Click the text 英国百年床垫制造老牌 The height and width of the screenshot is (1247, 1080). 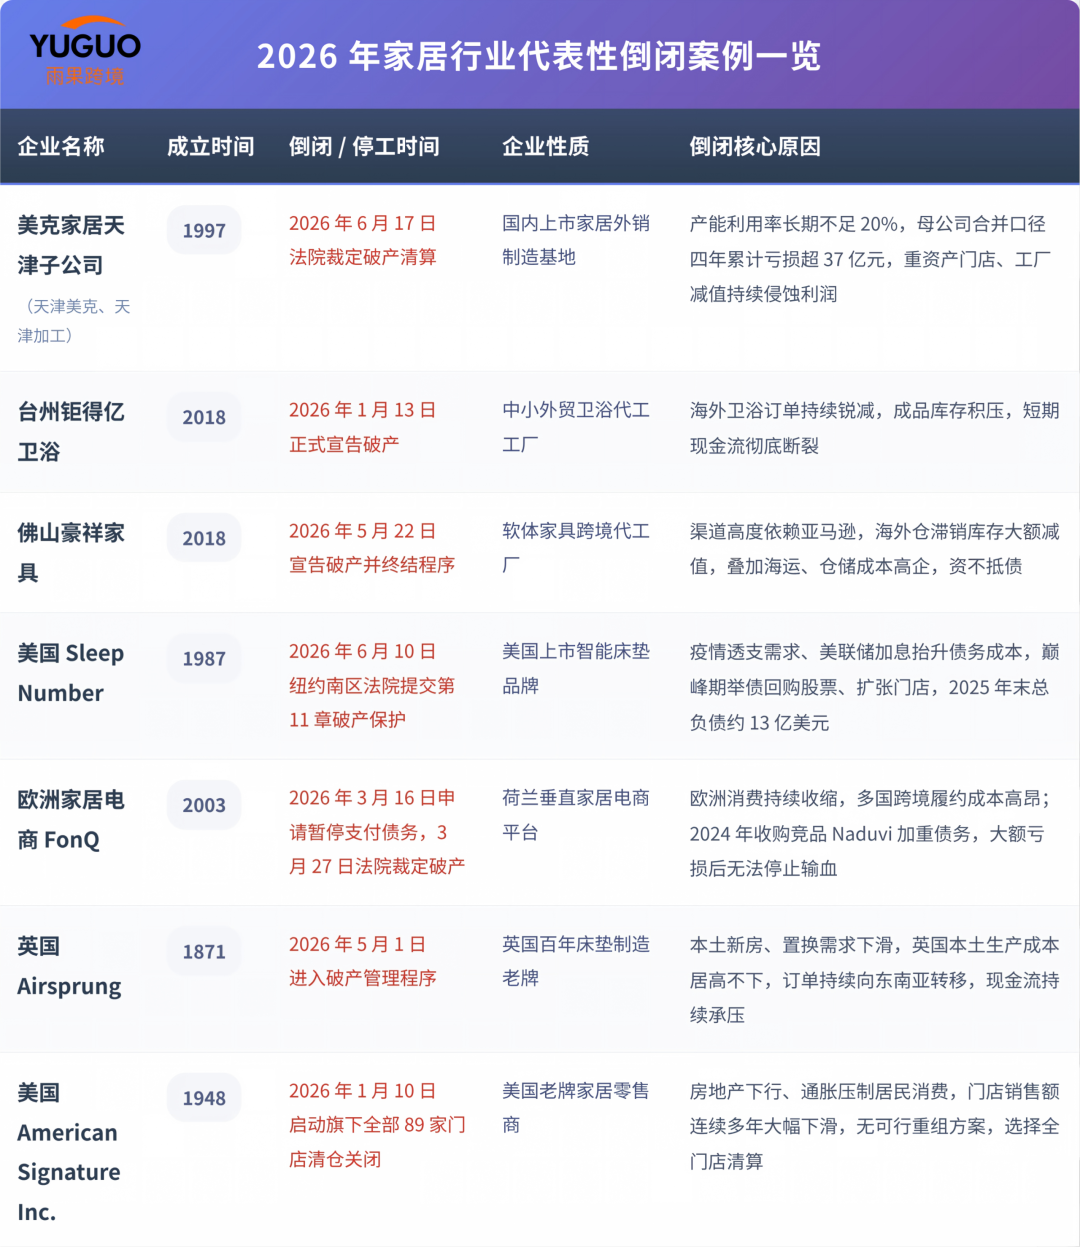(576, 961)
